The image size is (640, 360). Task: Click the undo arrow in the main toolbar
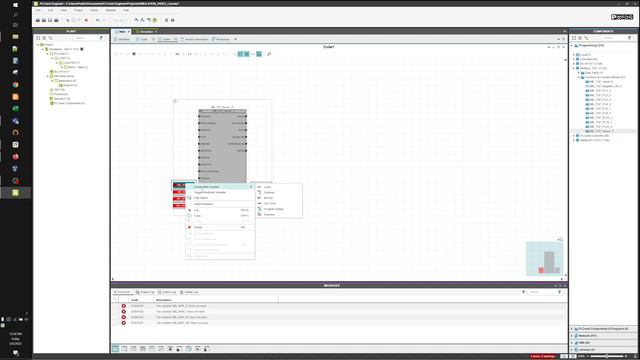98,20
